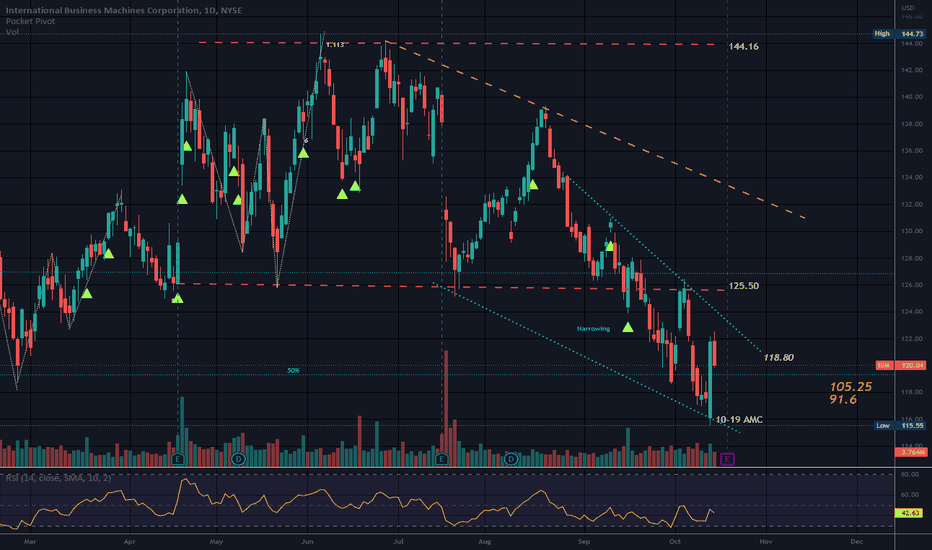This screenshot has height=550, width=932.
Task: Click the Jun label on time axis
Action: tap(307, 542)
